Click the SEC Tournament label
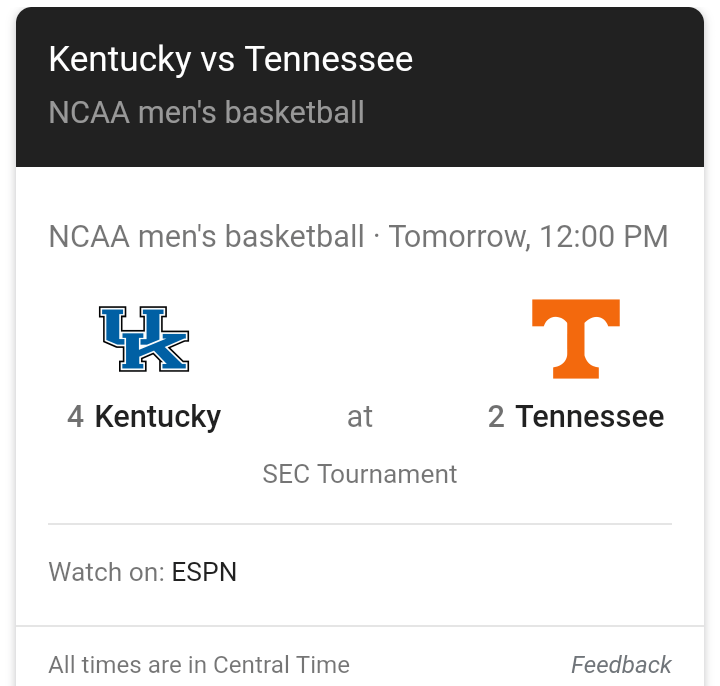 coord(360,473)
